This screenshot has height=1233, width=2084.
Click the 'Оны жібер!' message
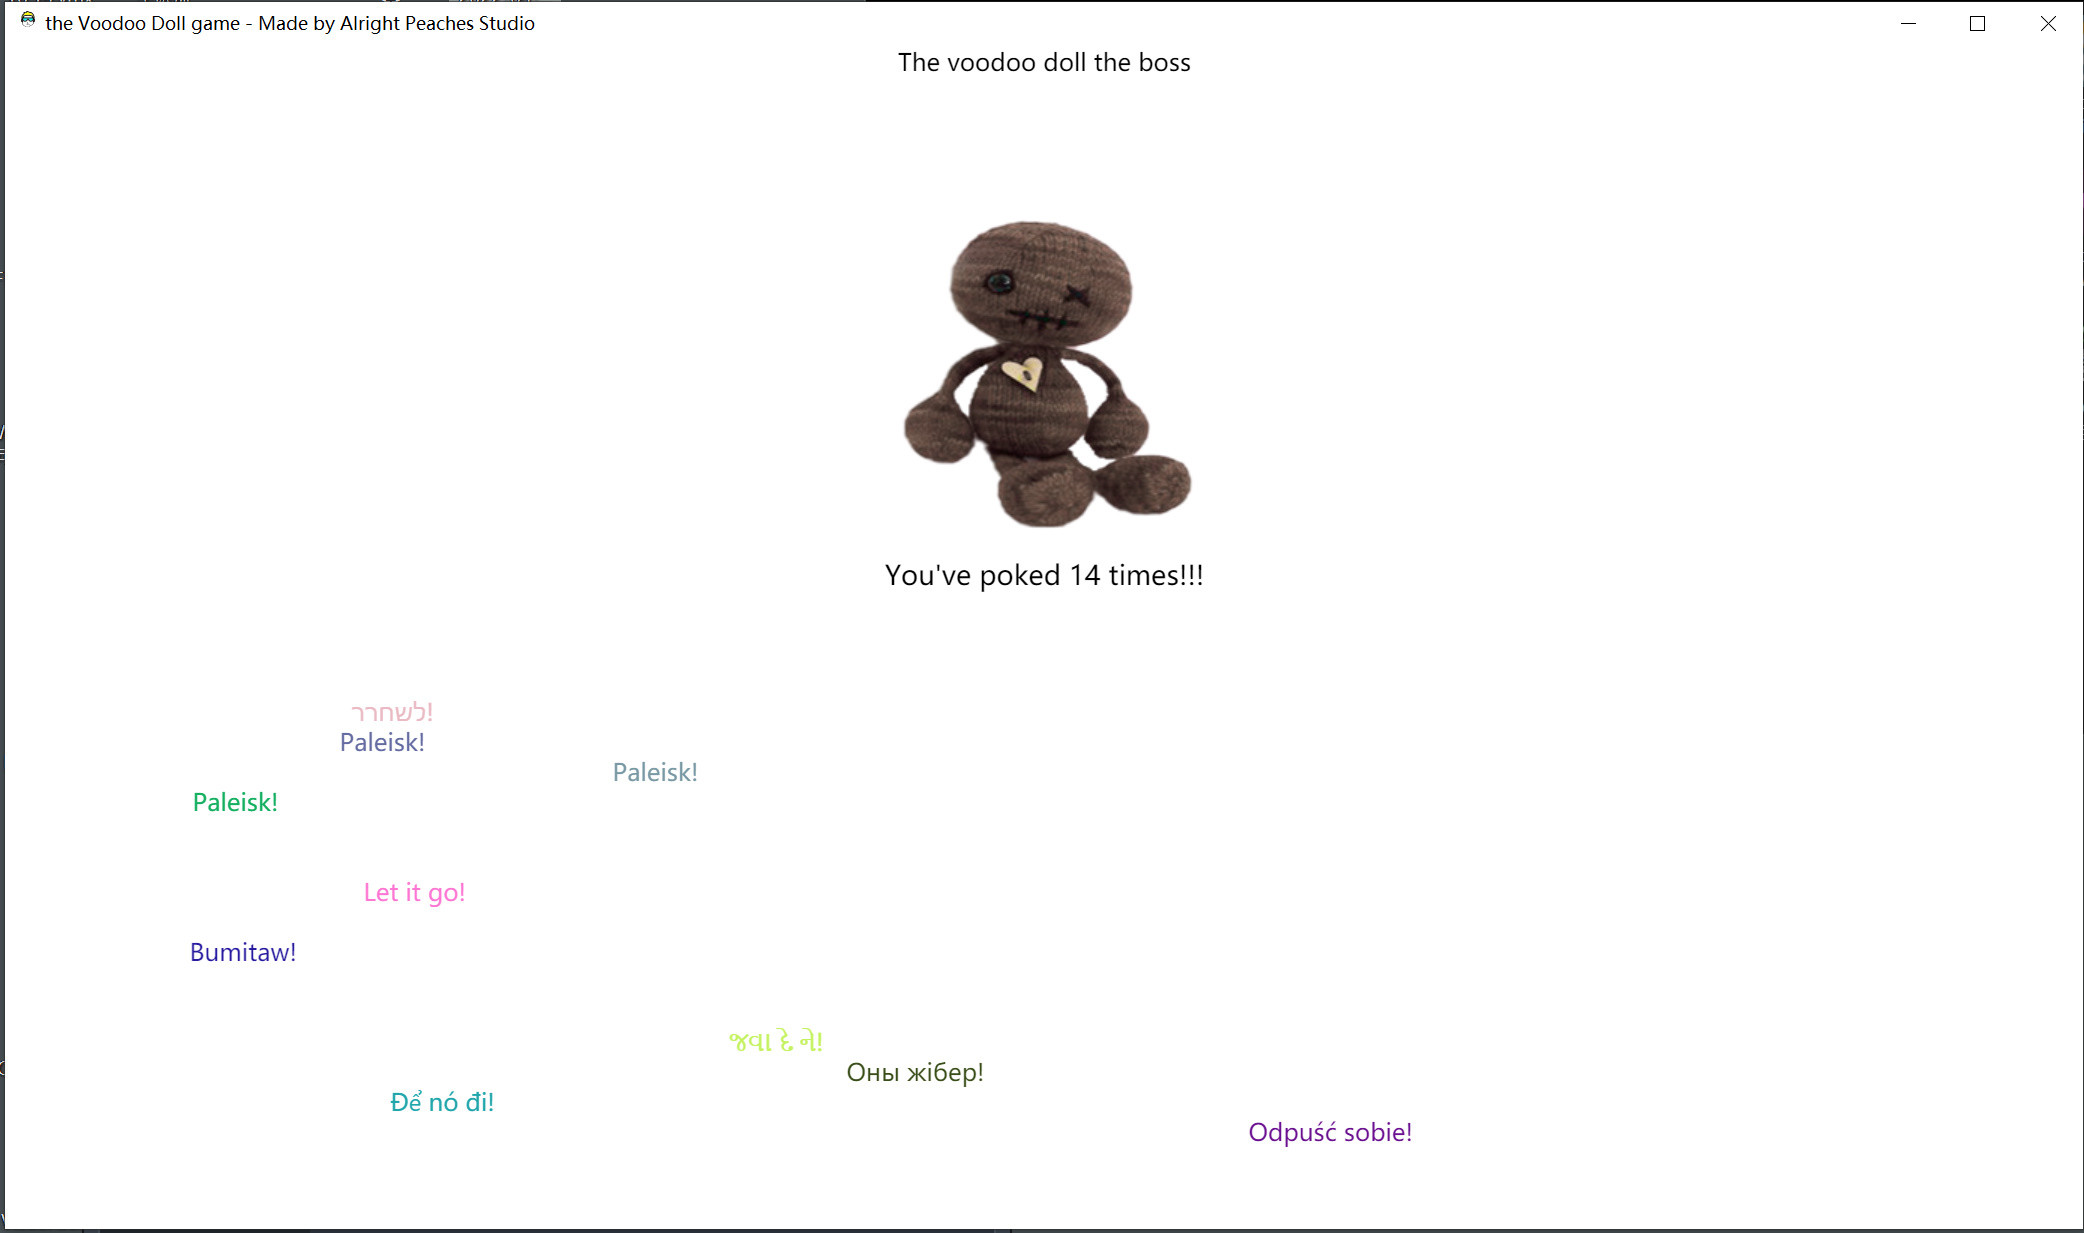pyautogui.click(x=915, y=1071)
